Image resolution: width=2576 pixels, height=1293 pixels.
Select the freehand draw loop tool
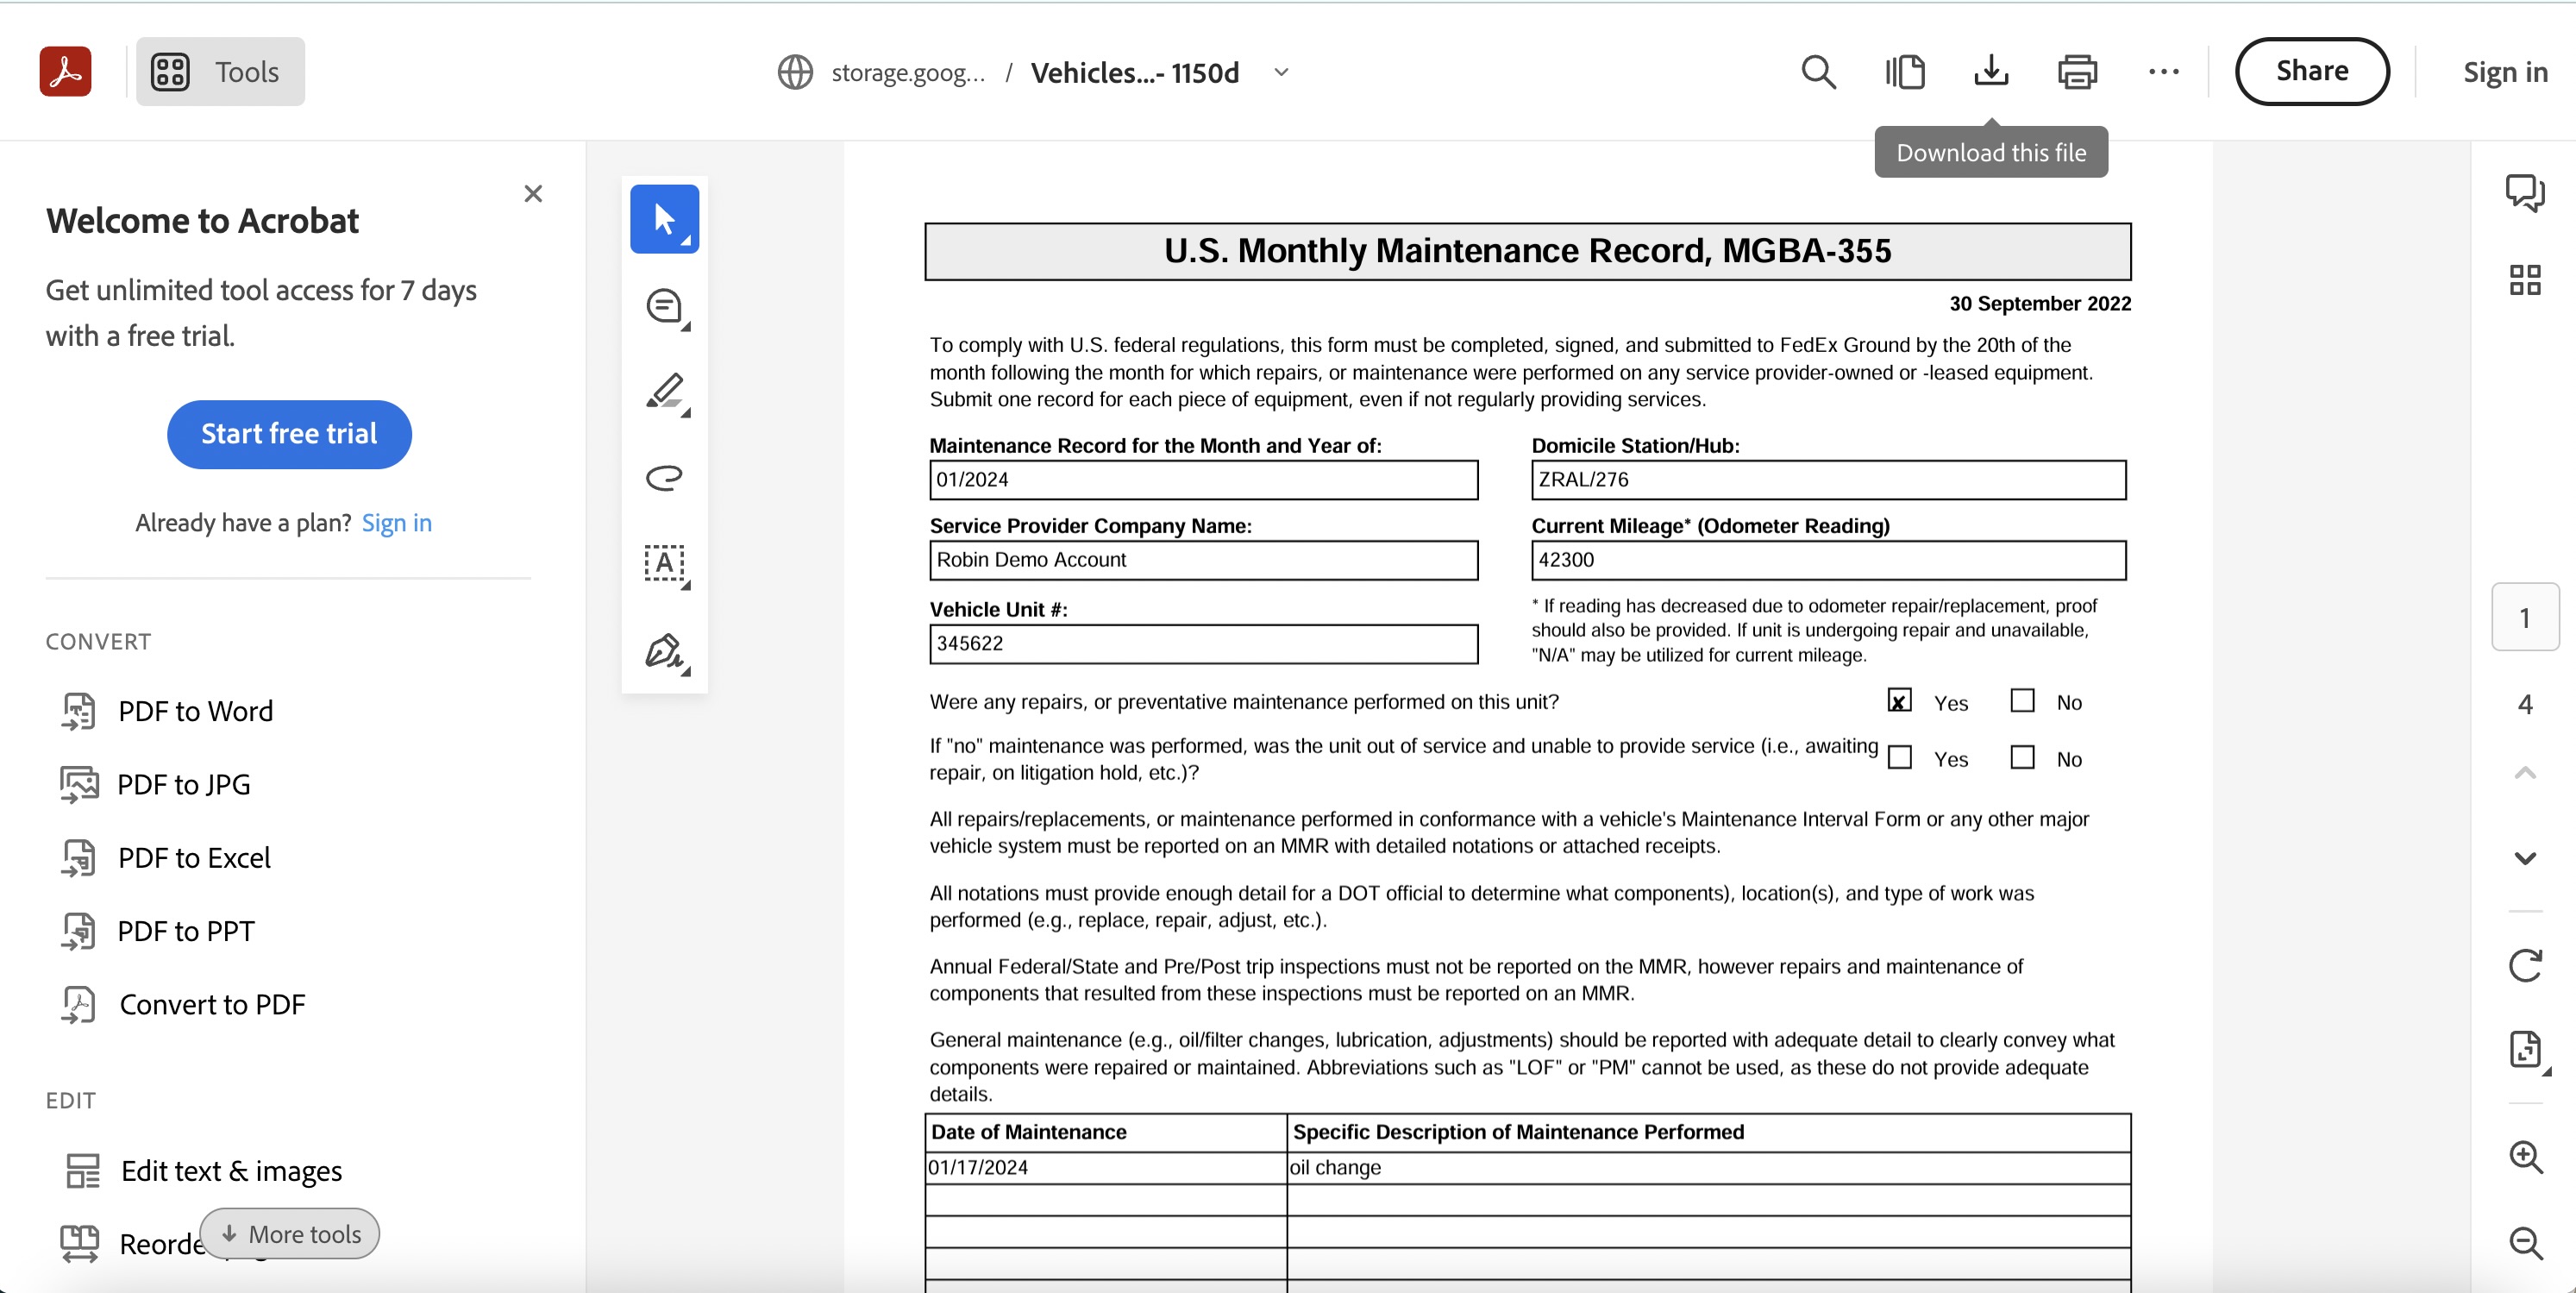pos(665,477)
